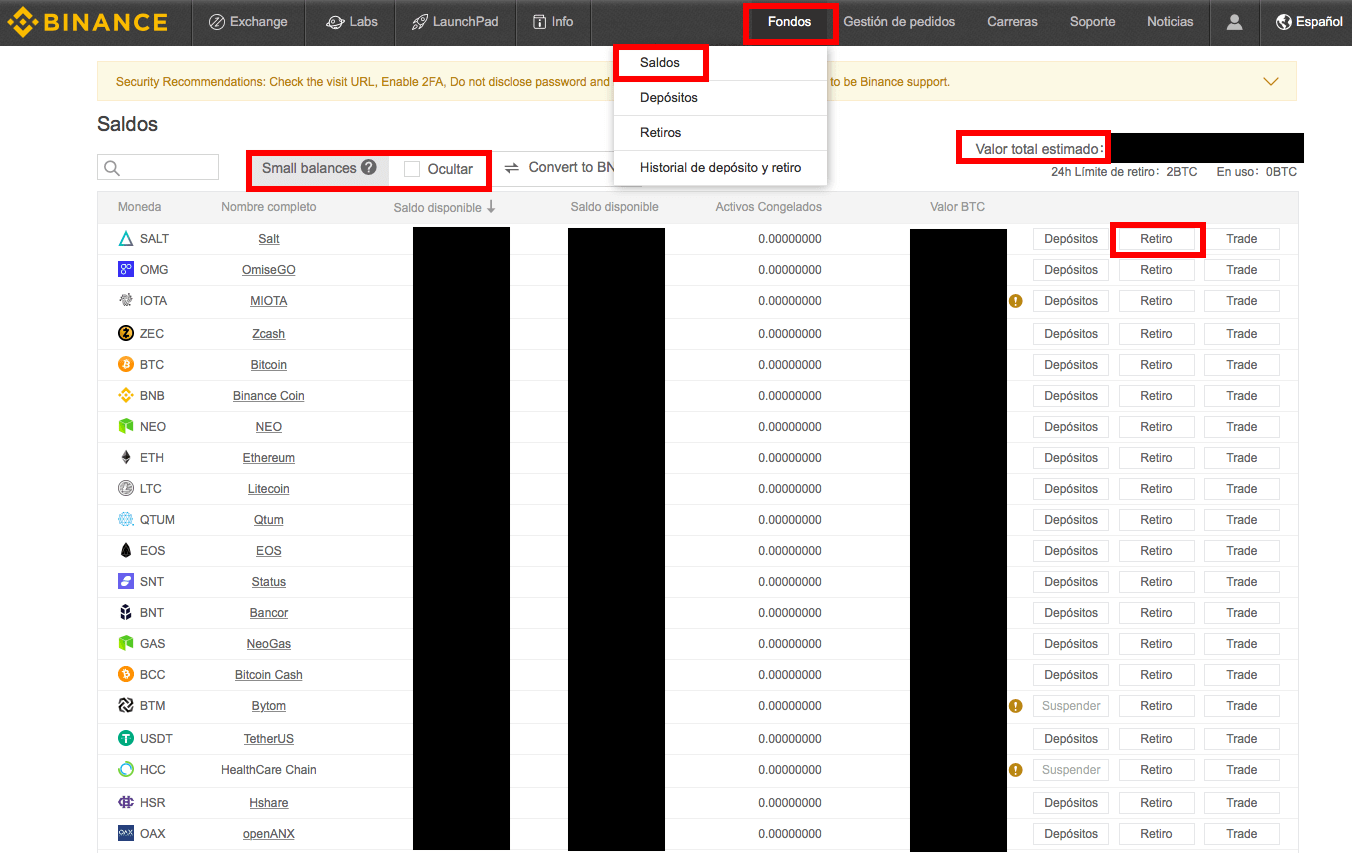Click the warning icon in IOTA row
Screen dimensions: 1352x853
[1016, 301]
